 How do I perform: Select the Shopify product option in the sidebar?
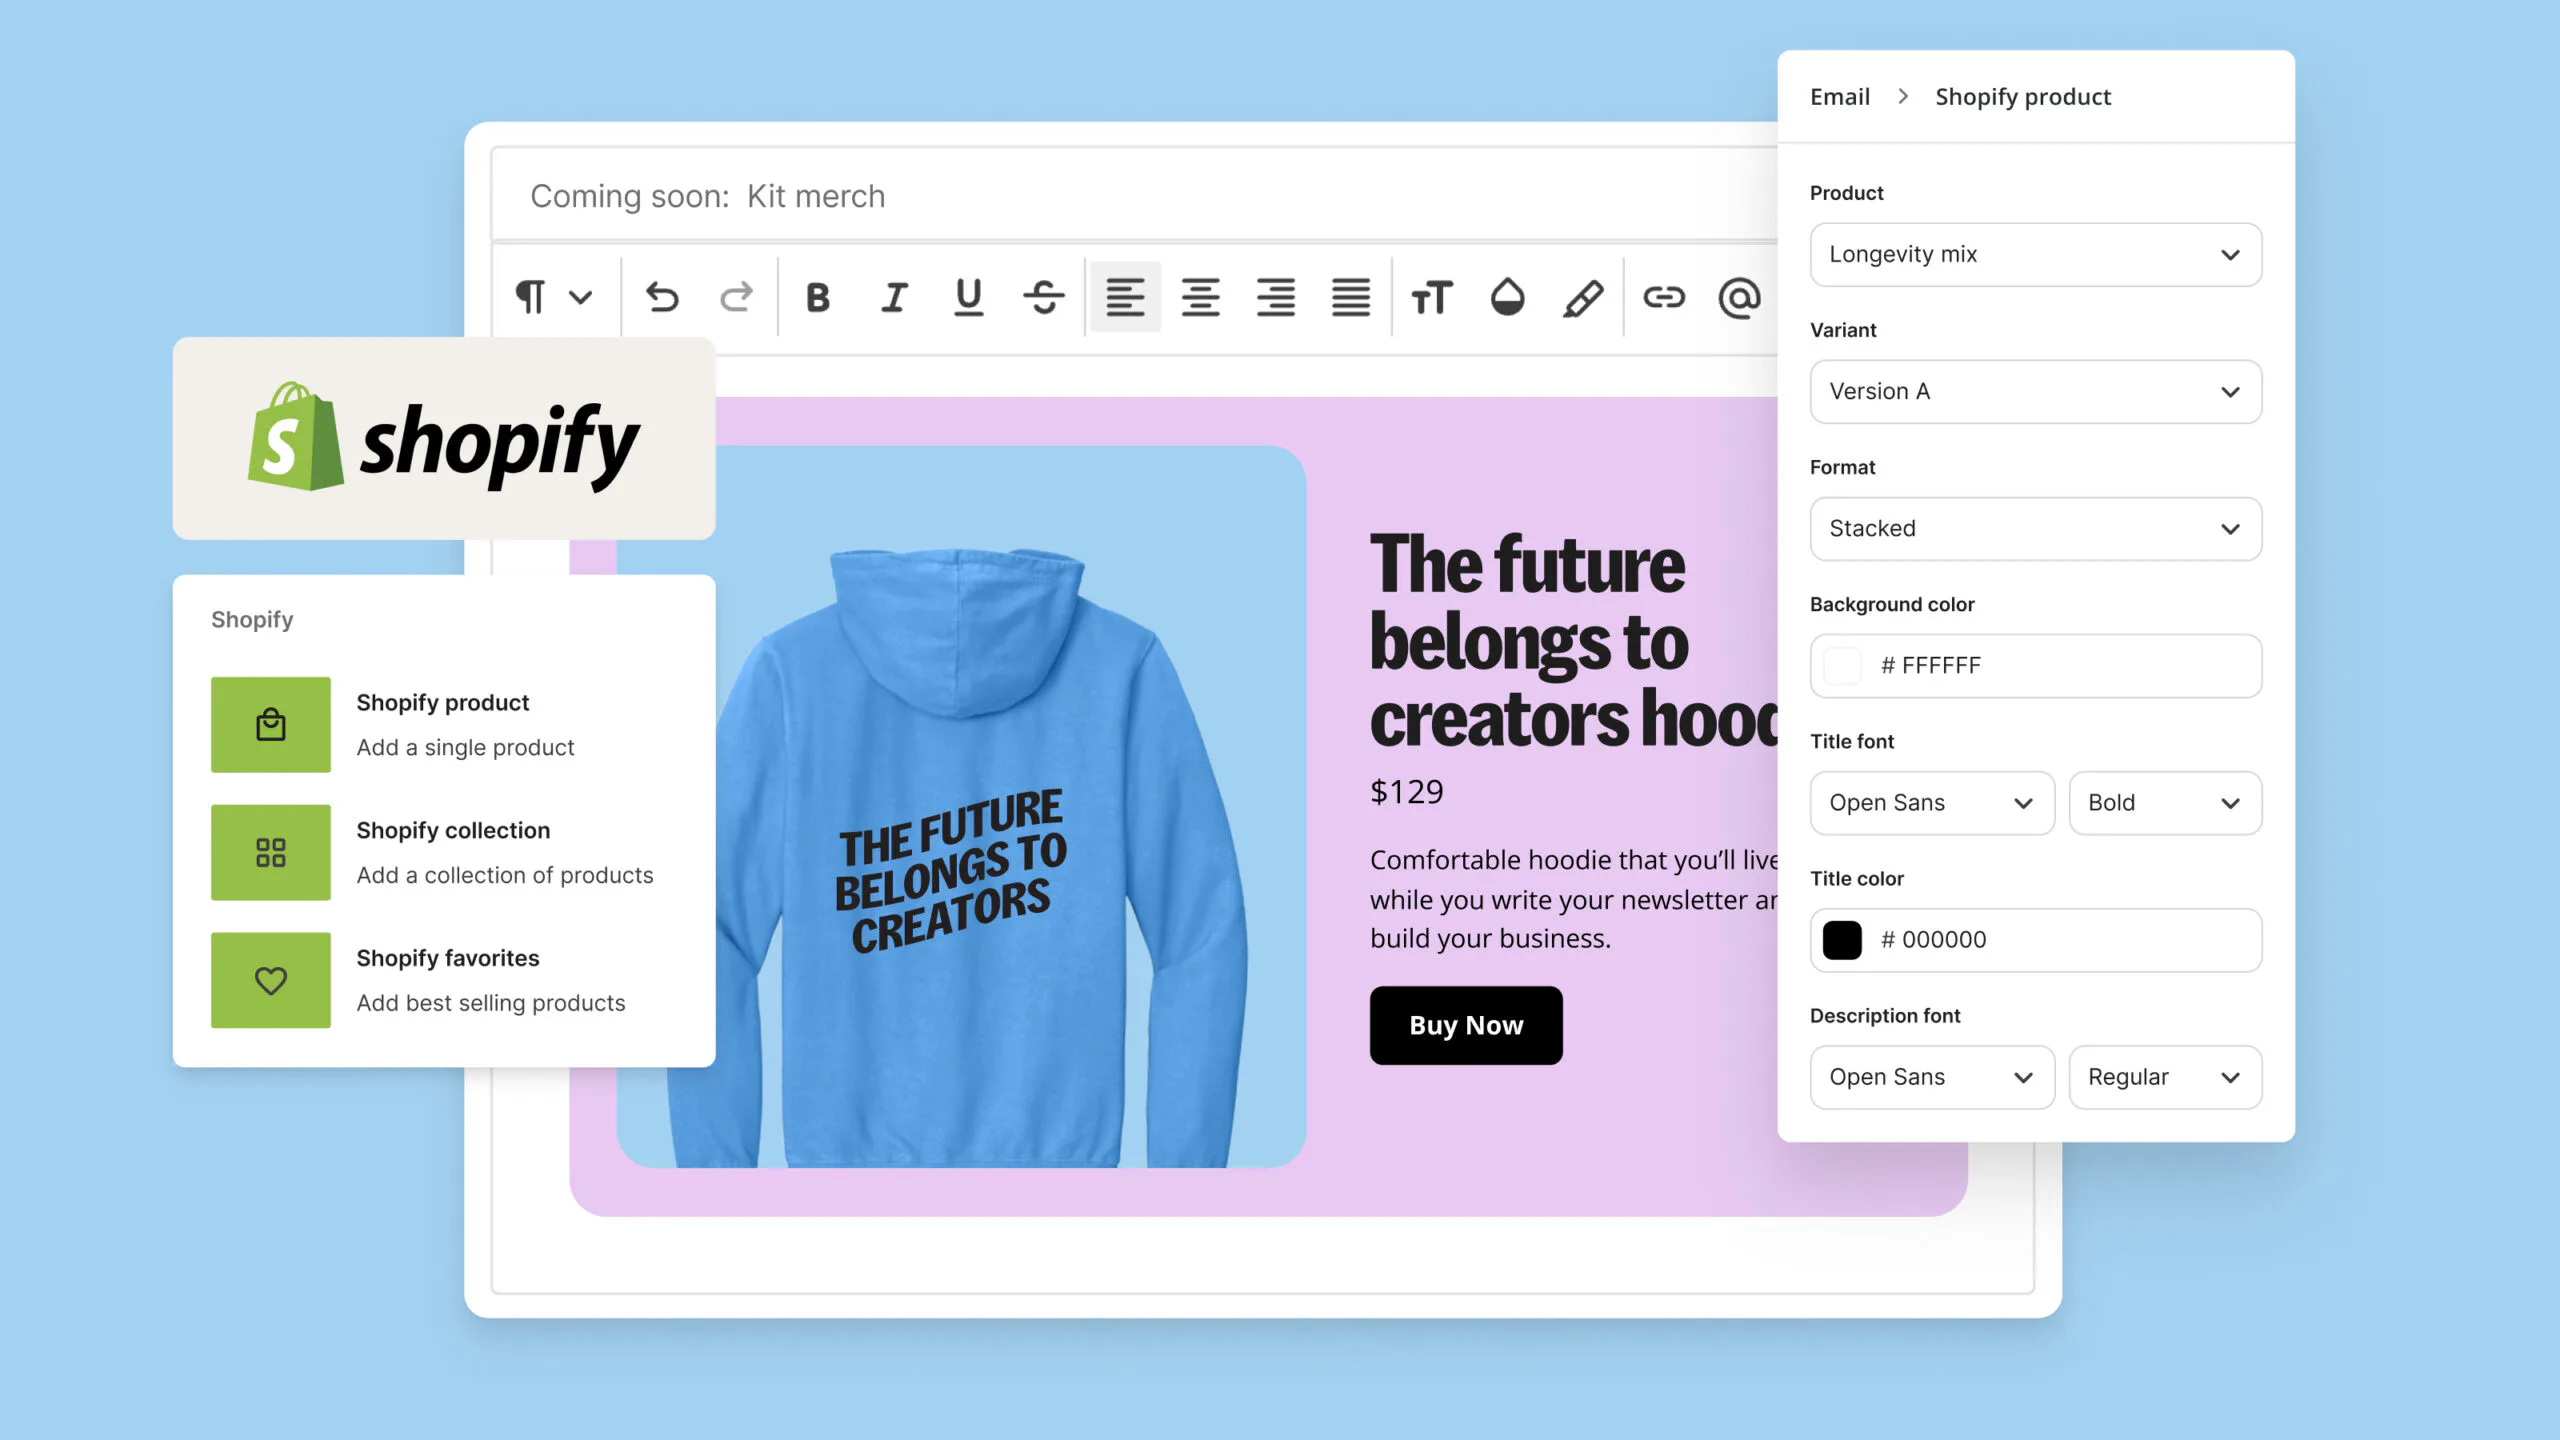tap(443, 724)
